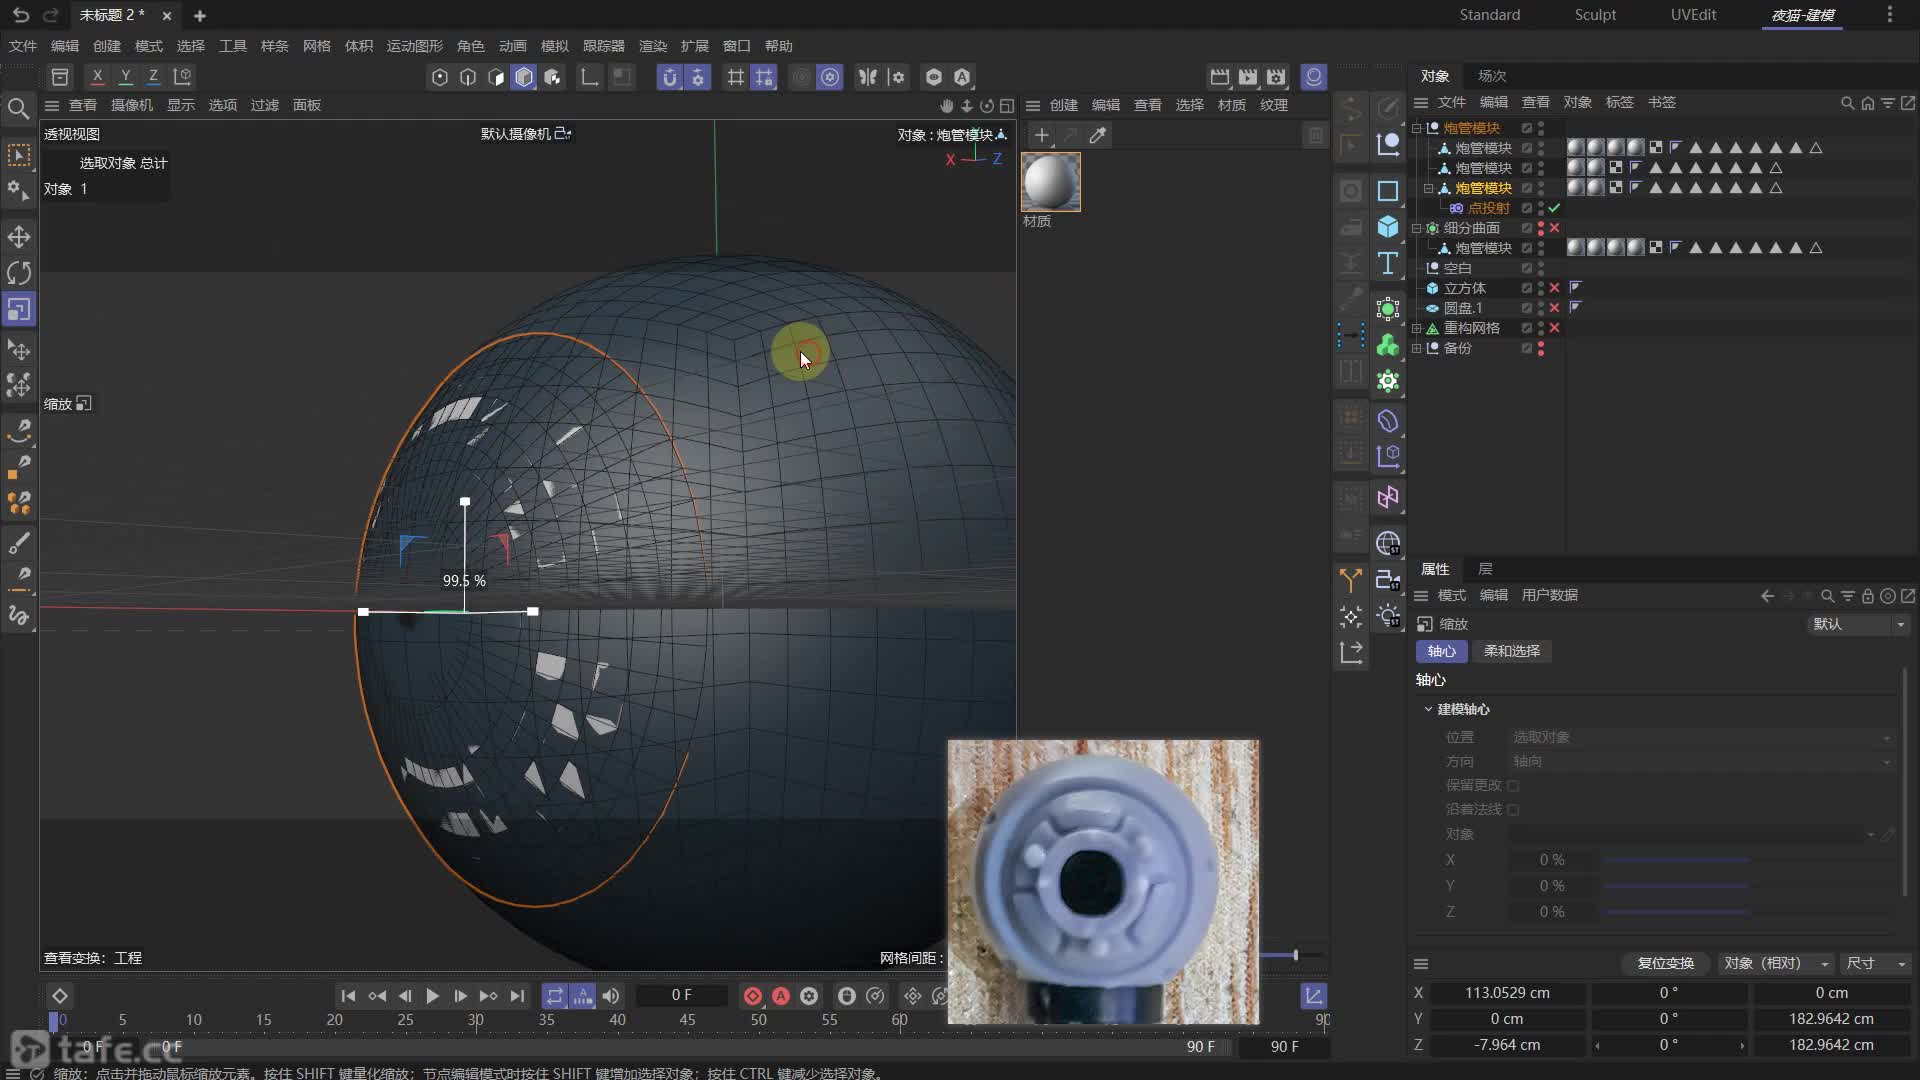Open the 运动图形 main menu
1920x1080 pixels.
coord(415,46)
